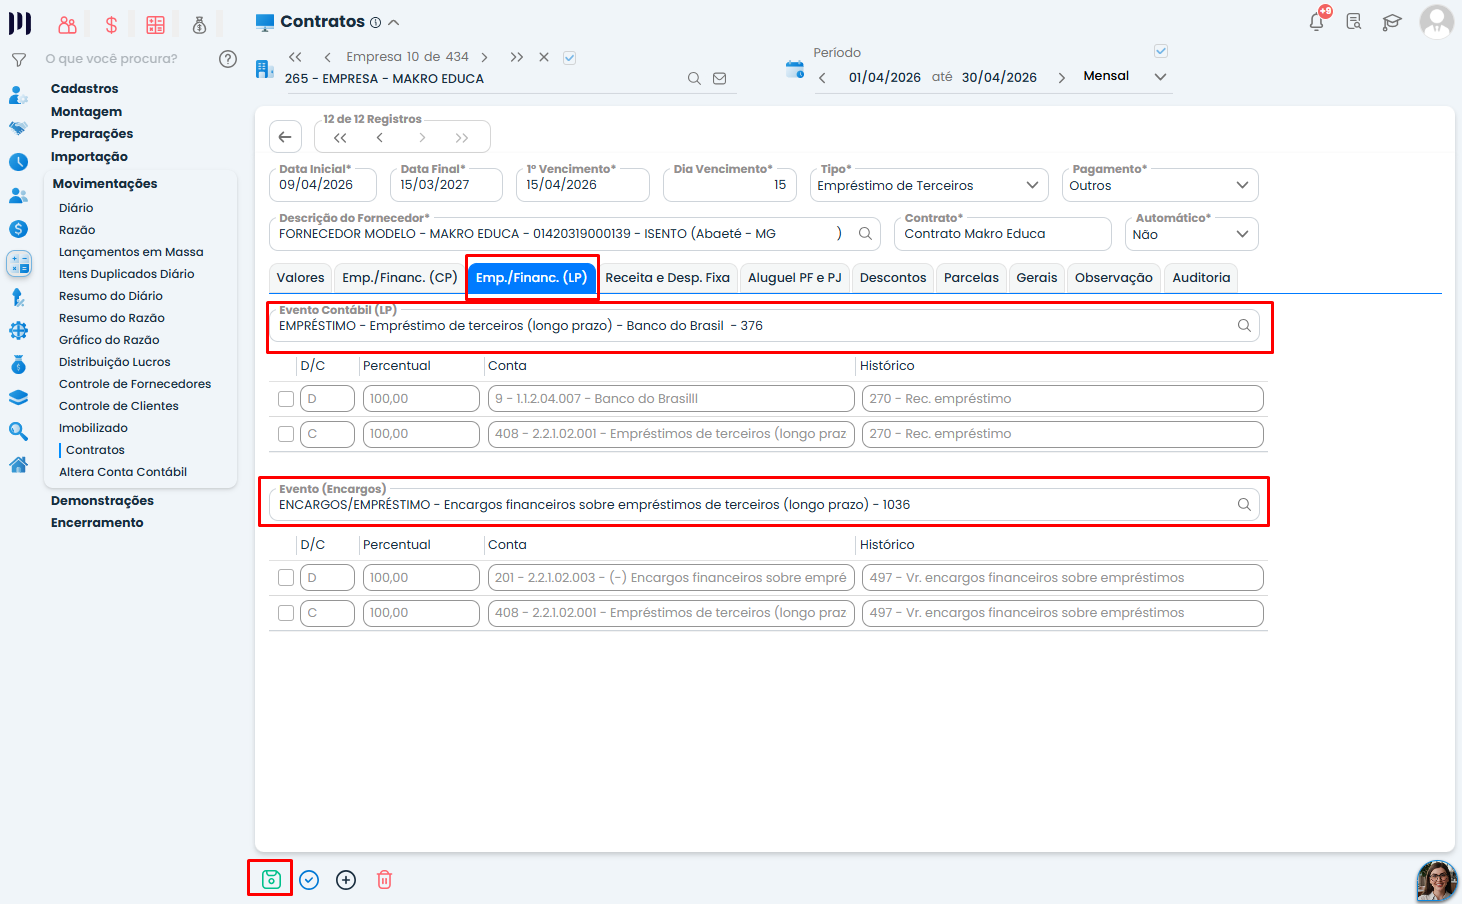Go to next company arrow
Viewport: 1462px width, 904px height.
pyautogui.click(x=485, y=57)
